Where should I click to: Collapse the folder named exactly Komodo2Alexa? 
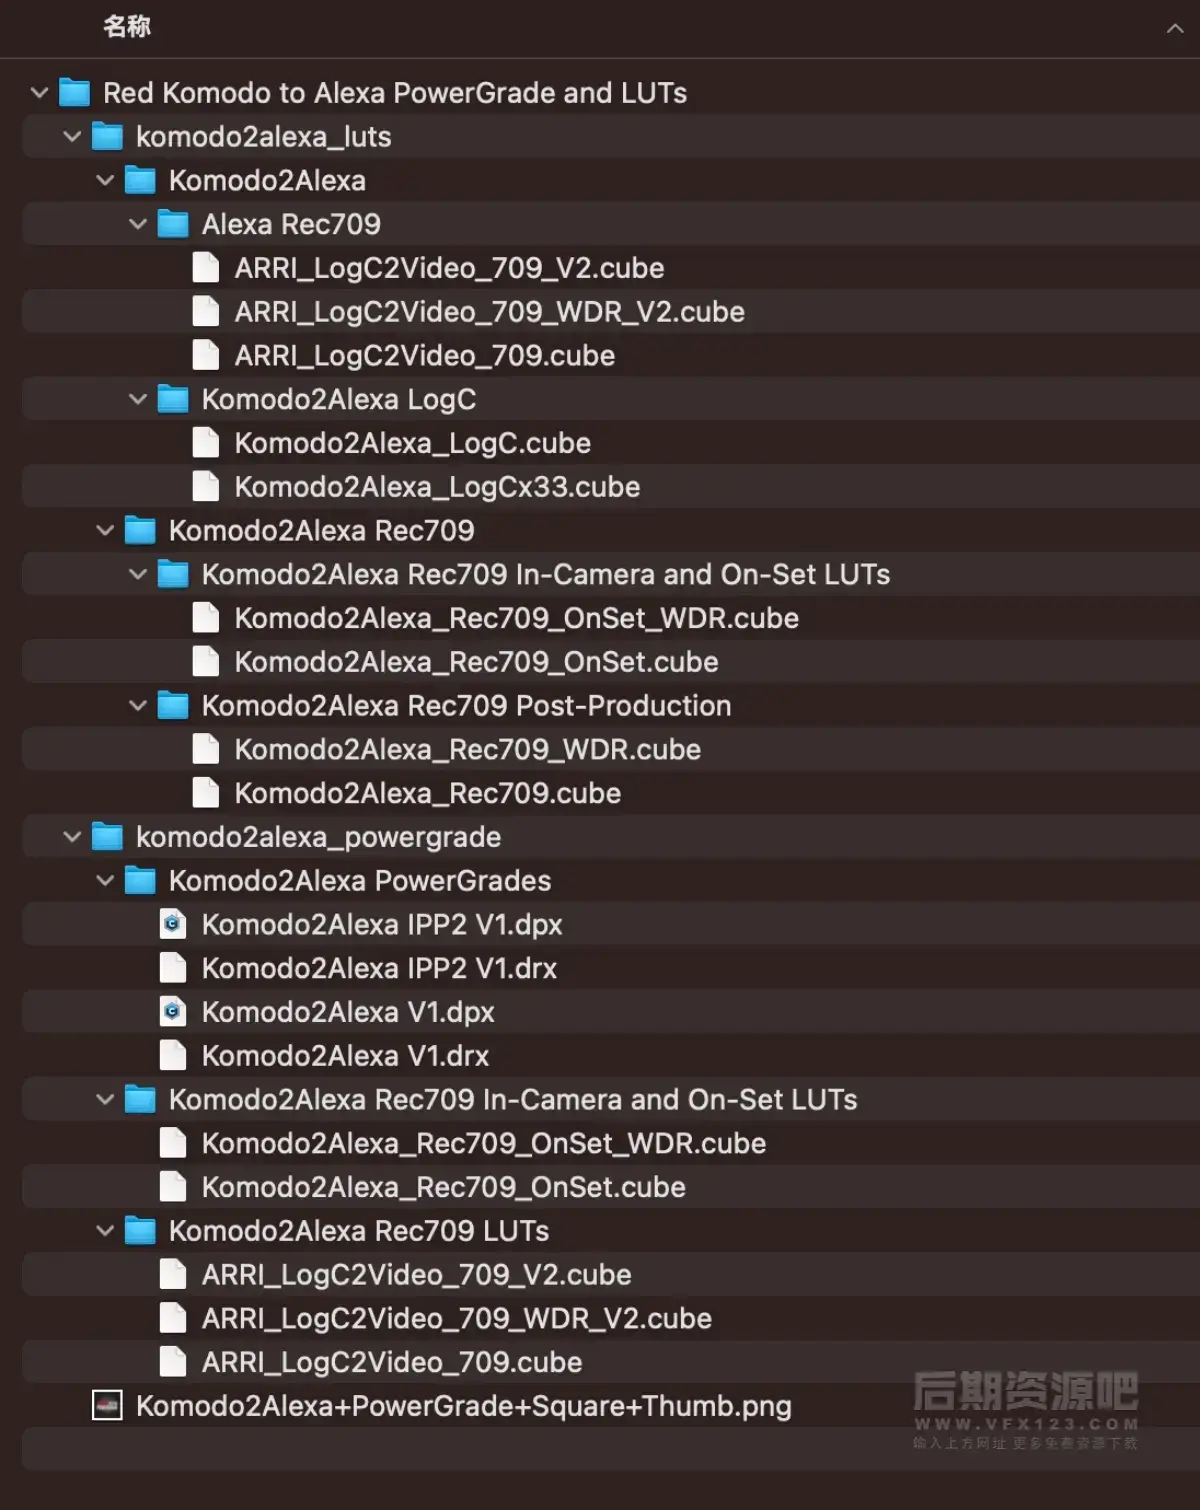coord(105,181)
